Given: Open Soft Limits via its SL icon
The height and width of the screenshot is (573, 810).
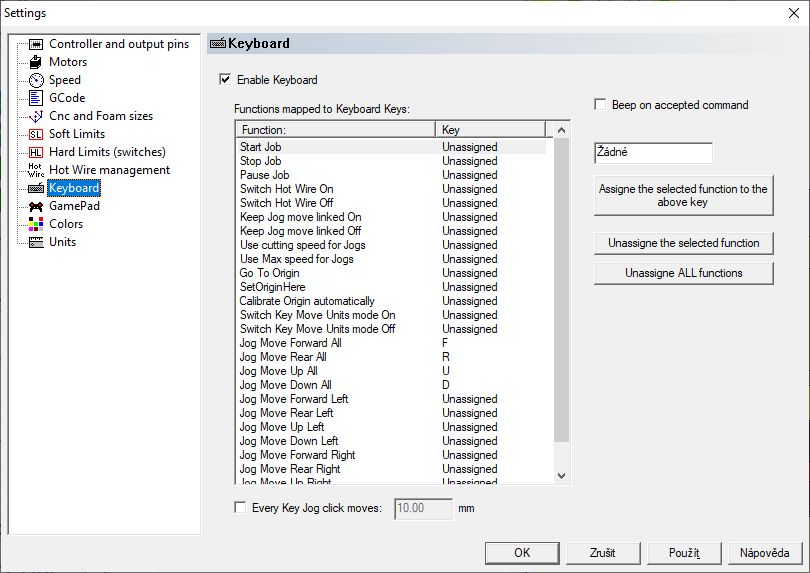Looking at the screenshot, I should (36, 134).
